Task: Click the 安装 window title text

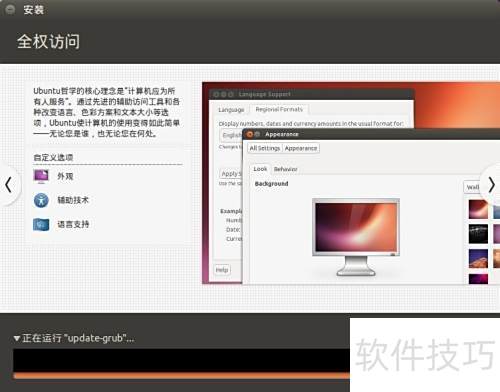Action: pyautogui.click(x=34, y=10)
